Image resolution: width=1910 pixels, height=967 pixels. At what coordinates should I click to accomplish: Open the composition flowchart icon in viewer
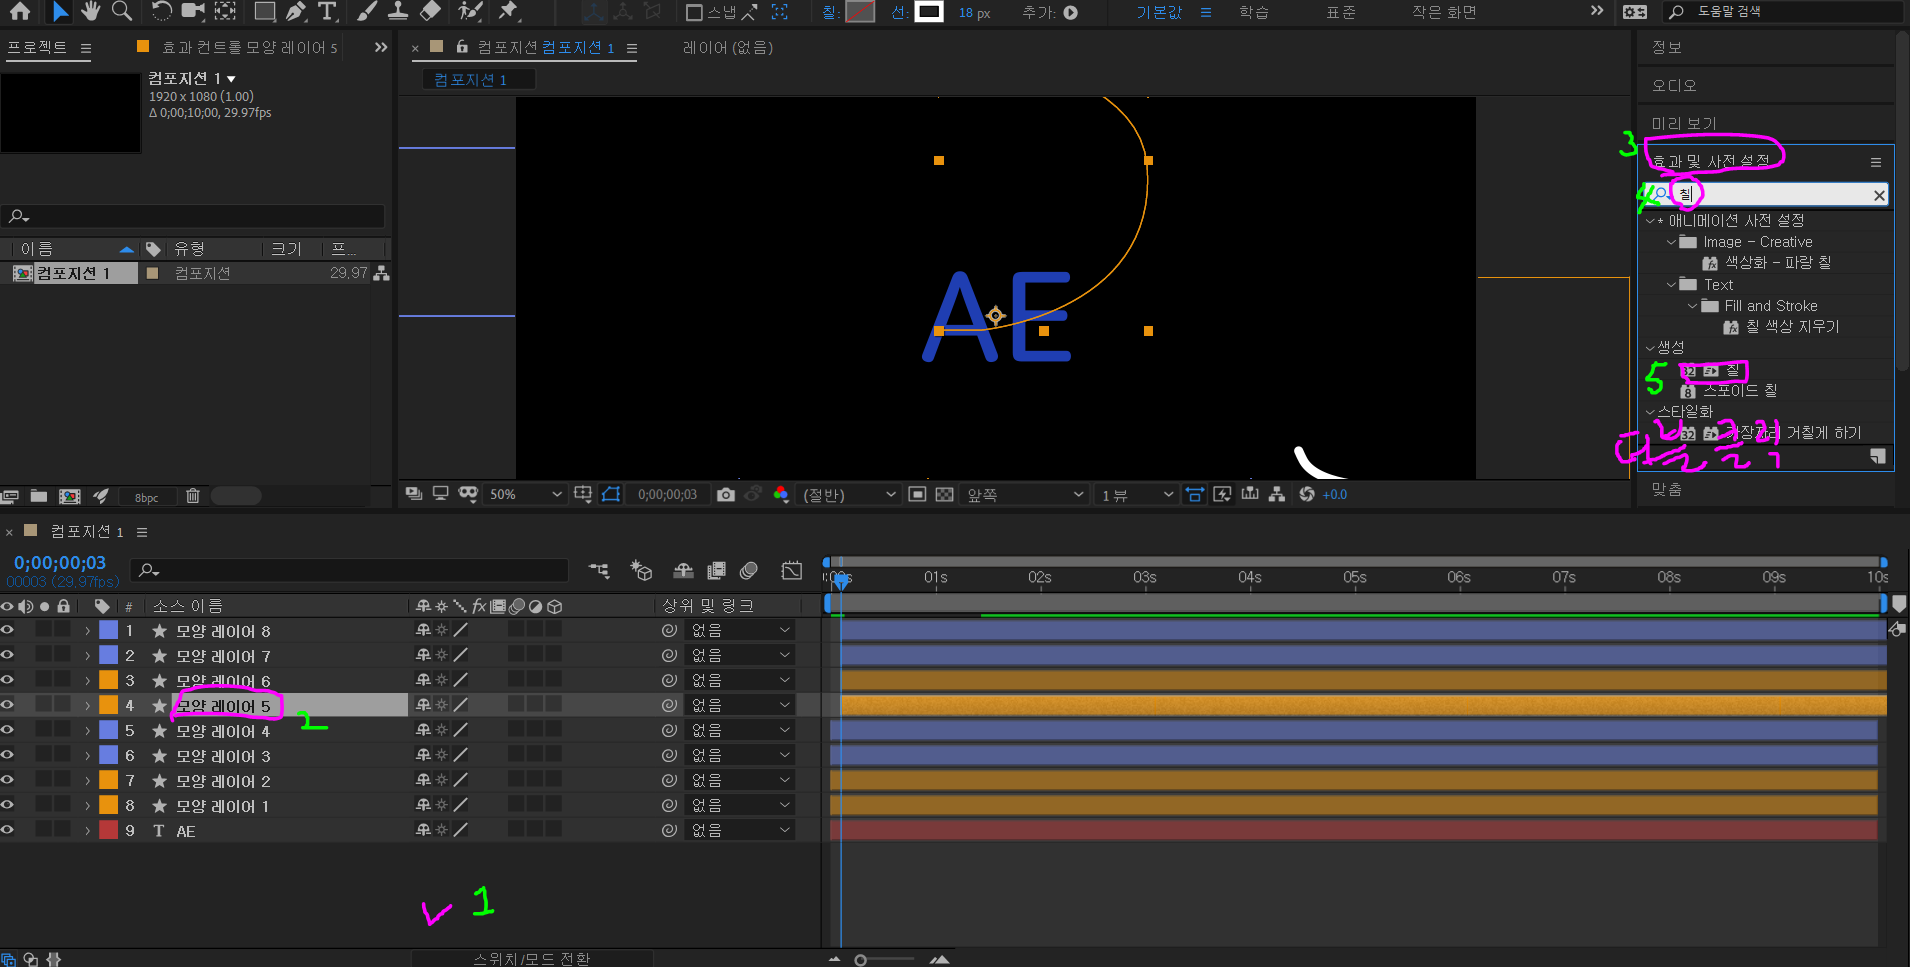1277,494
